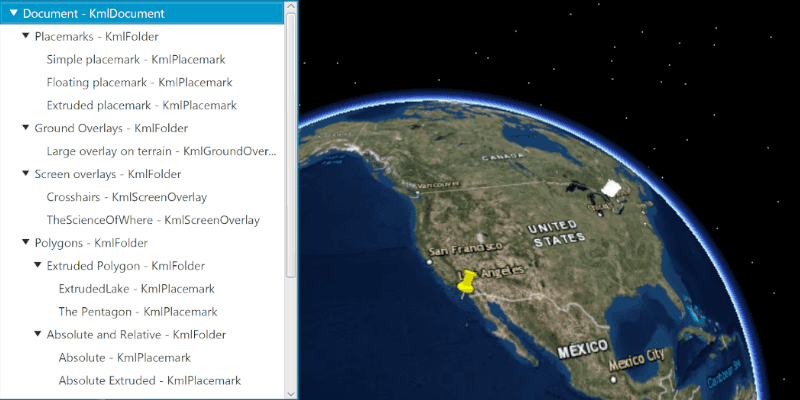Screen dimensions: 800x400
Task: Click the yellow pushpin placemark on globe
Action: point(467,284)
